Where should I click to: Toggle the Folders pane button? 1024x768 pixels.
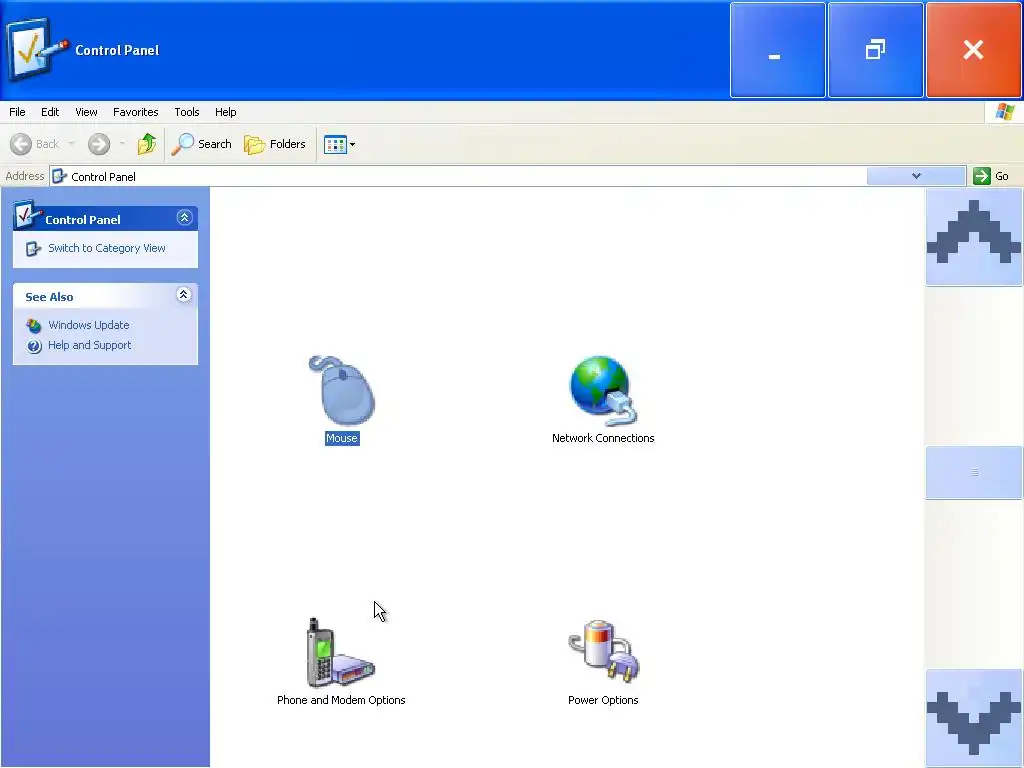pyautogui.click(x=275, y=144)
